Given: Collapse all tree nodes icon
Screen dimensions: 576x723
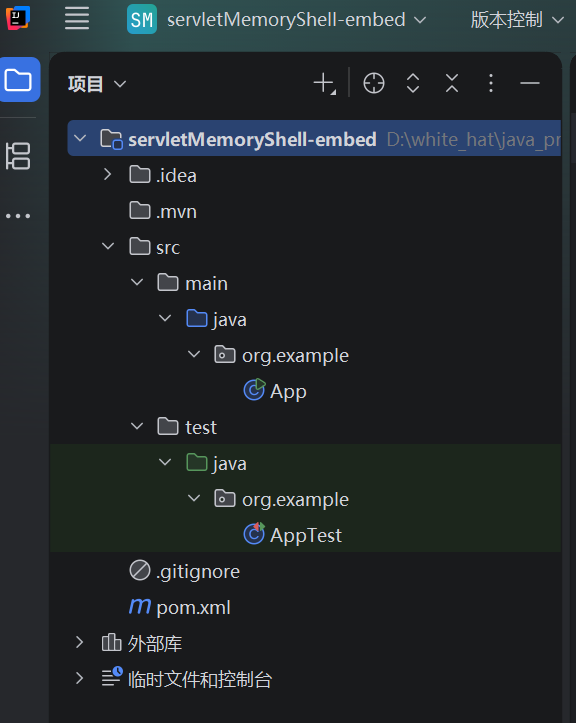Looking at the screenshot, I should tap(452, 83).
